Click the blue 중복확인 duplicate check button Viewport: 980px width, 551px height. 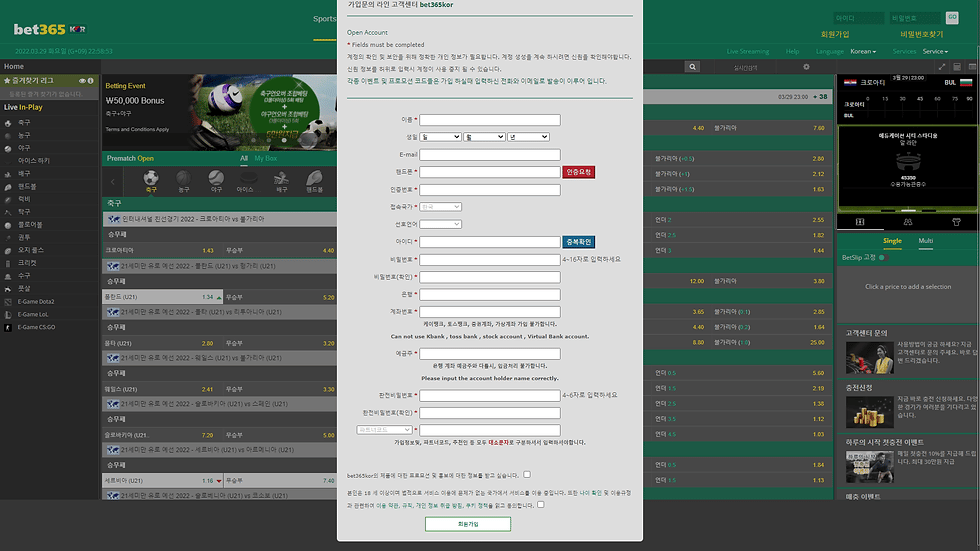(x=578, y=242)
